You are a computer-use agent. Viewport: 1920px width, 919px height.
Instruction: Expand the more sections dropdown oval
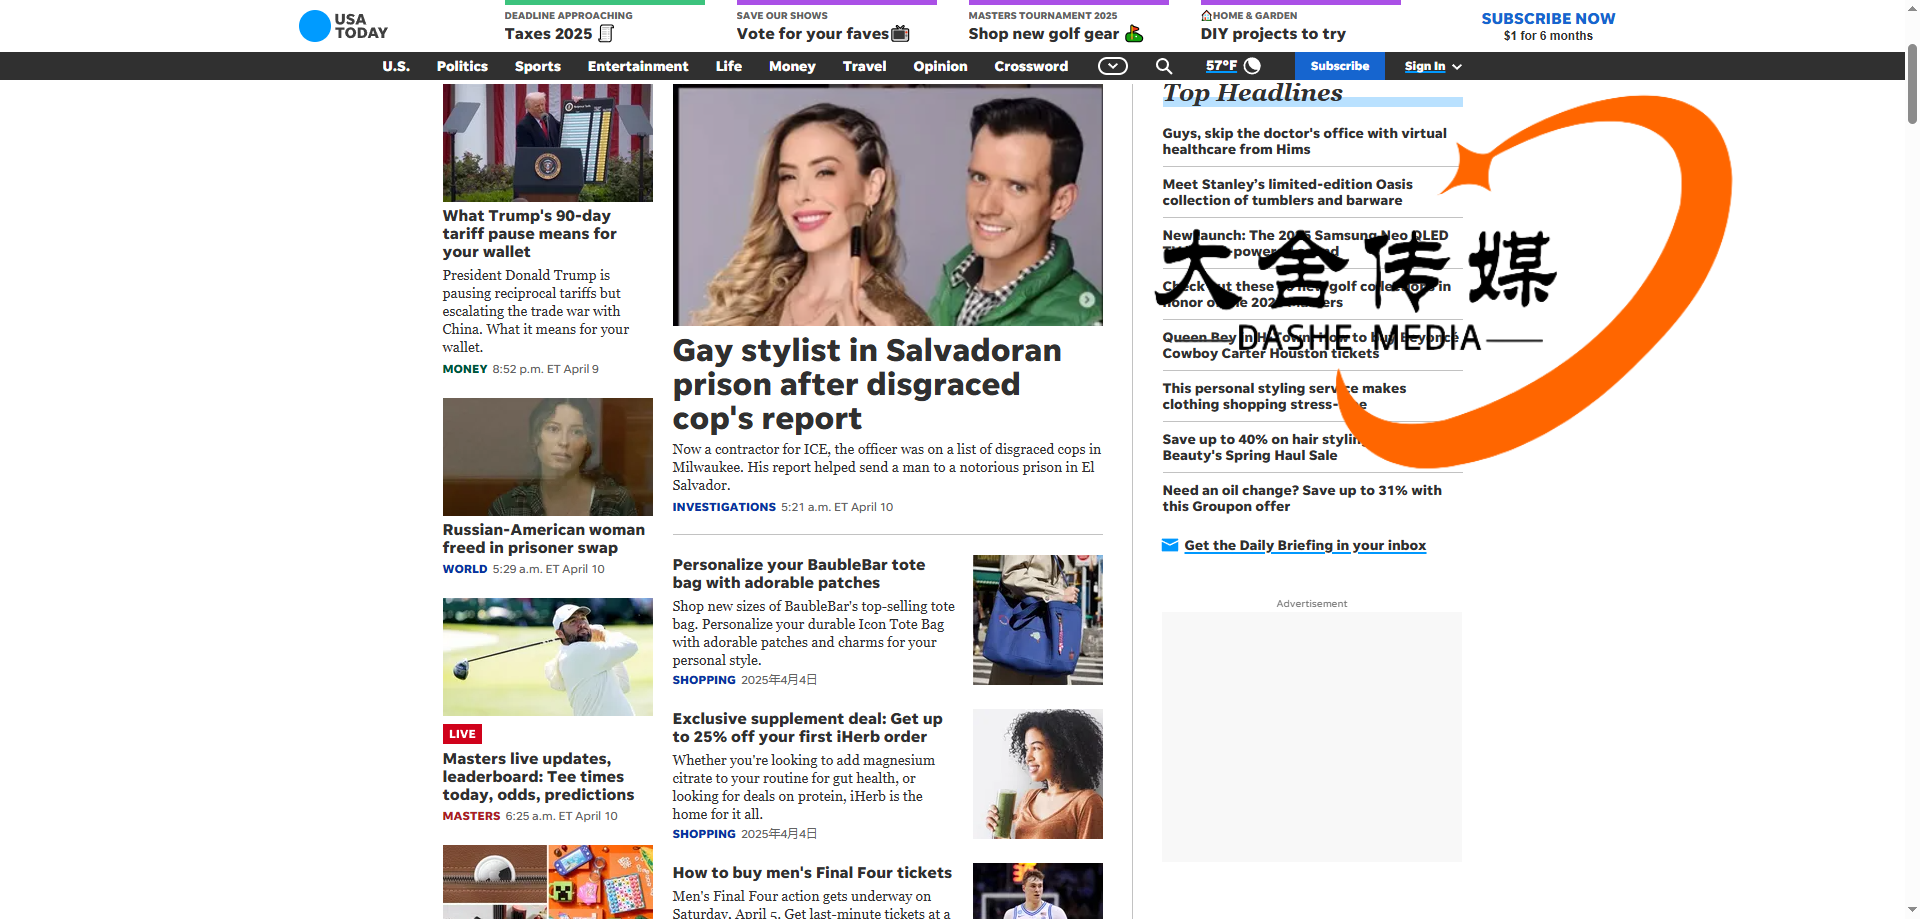(x=1112, y=66)
